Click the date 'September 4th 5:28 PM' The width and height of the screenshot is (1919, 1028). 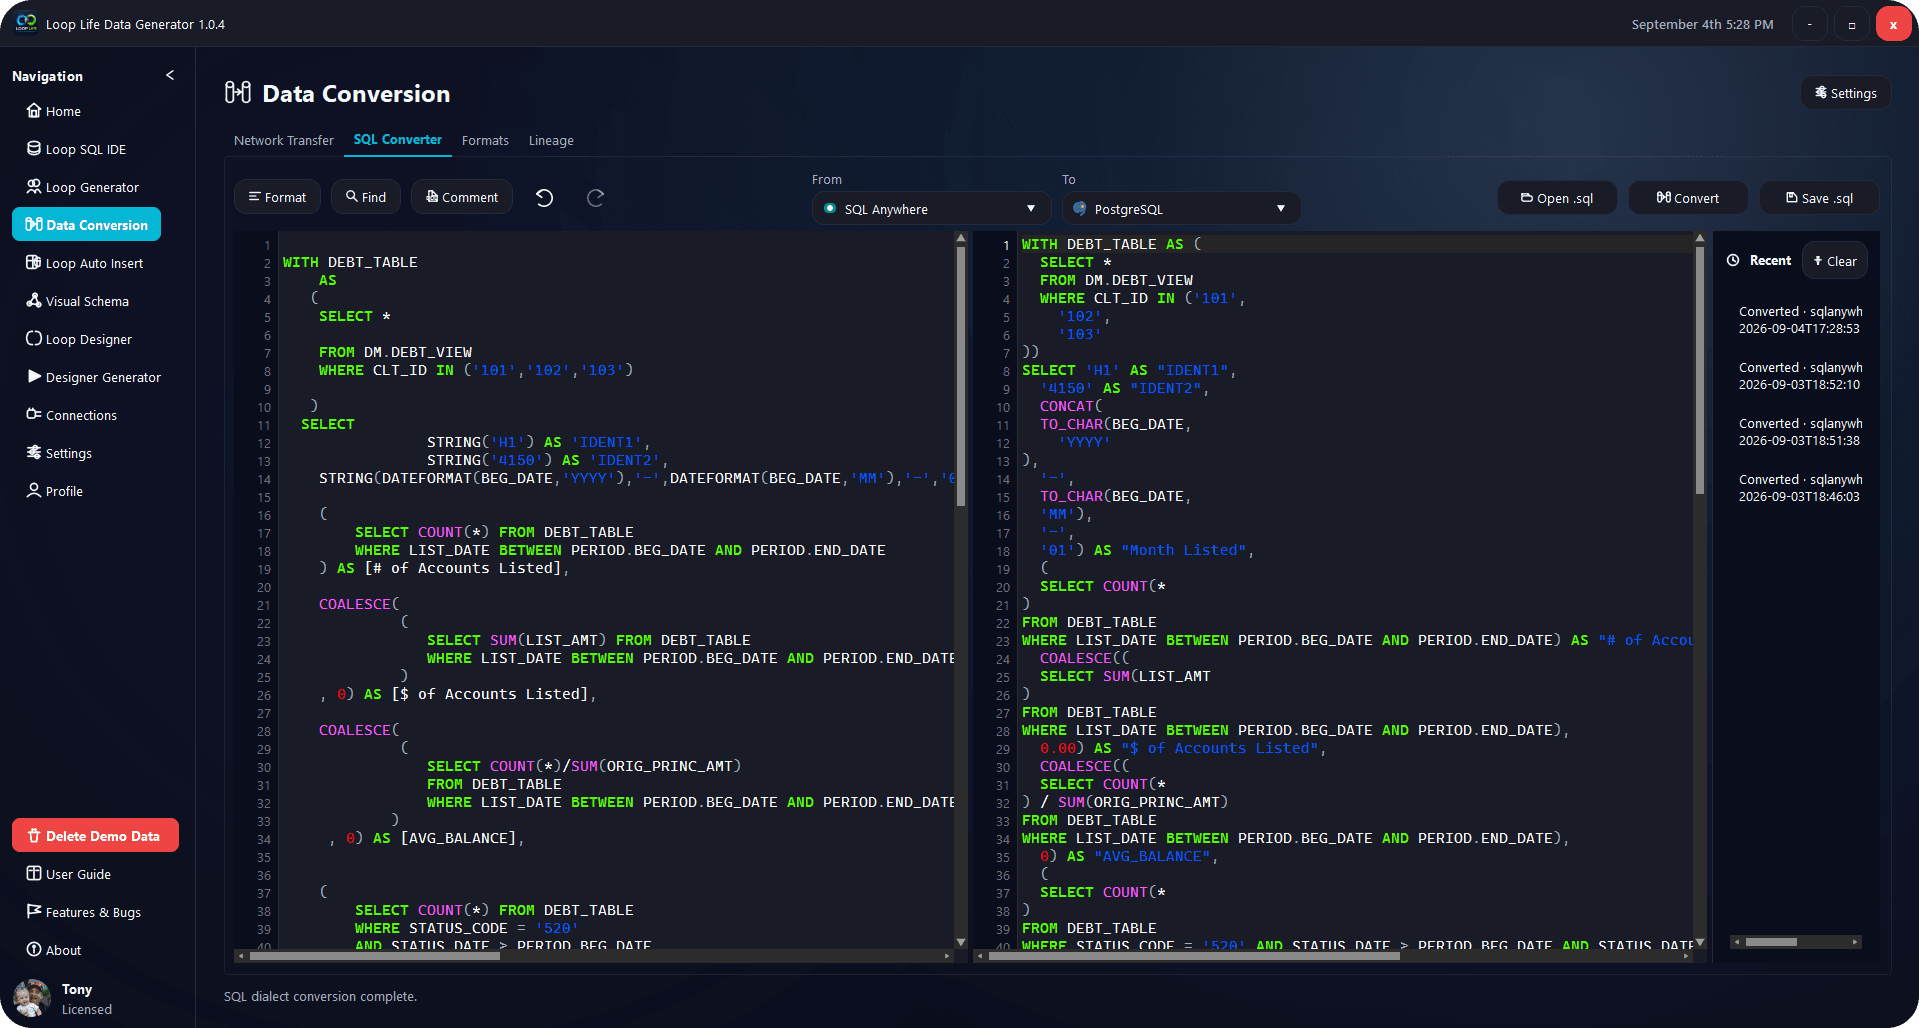click(1702, 24)
